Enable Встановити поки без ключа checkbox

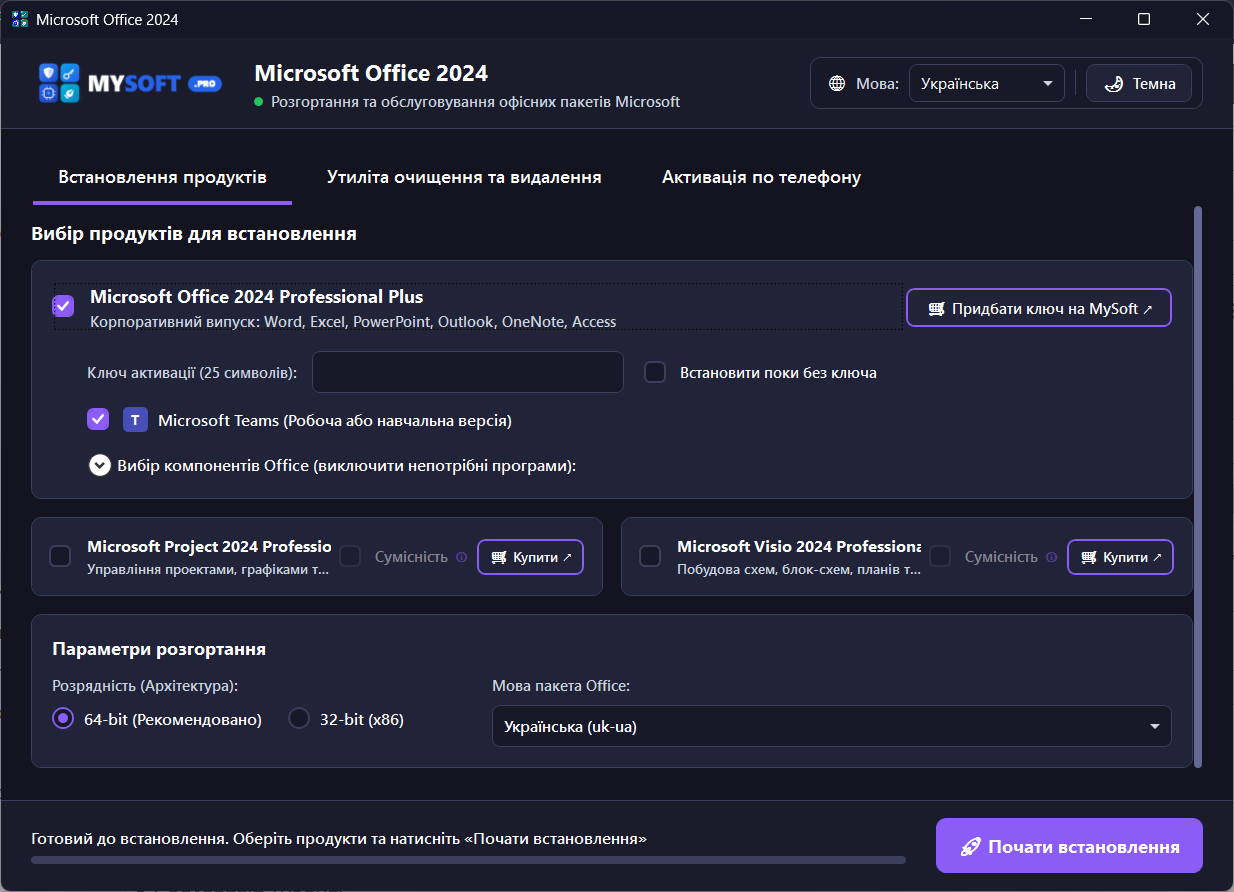pos(655,372)
